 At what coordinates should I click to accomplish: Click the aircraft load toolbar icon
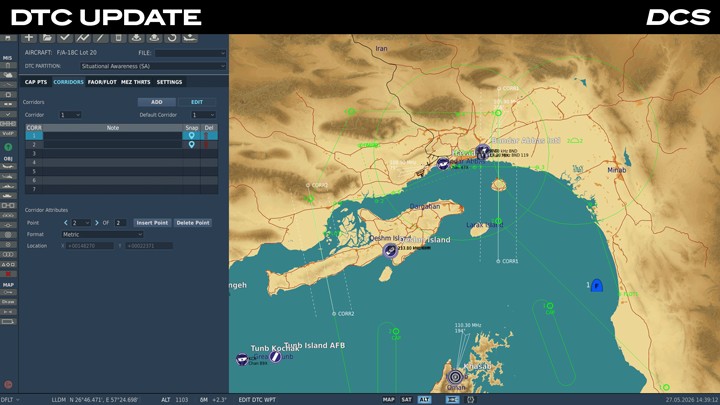click(x=190, y=38)
